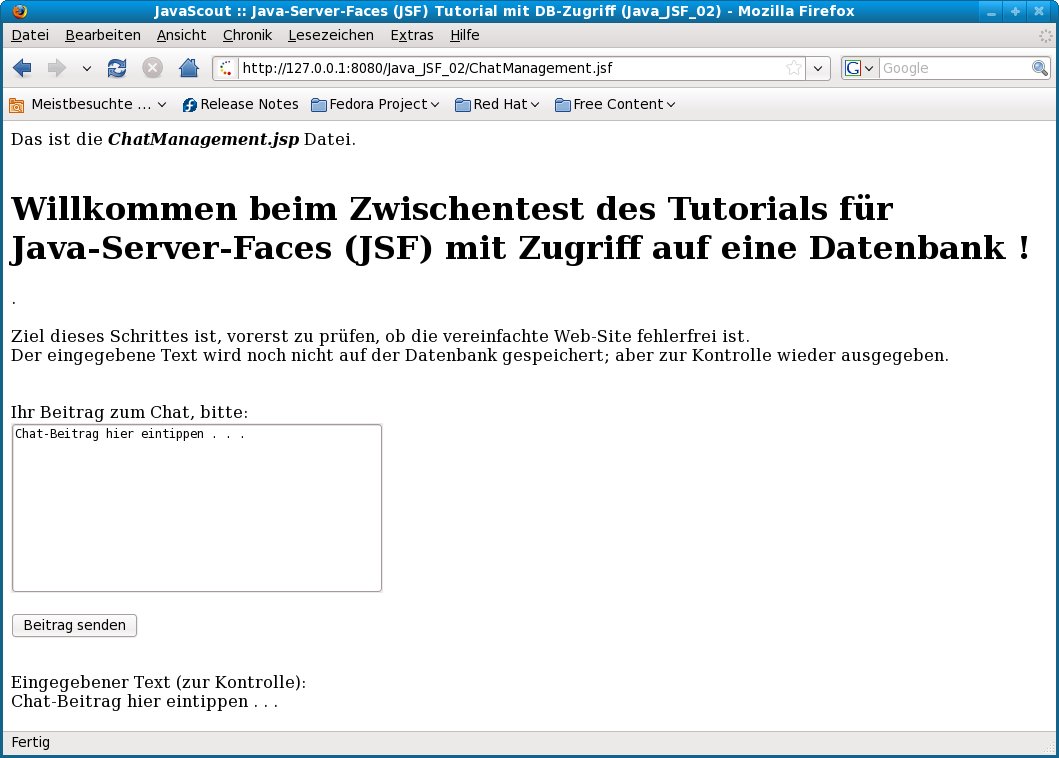Click the Back navigation arrow
The height and width of the screenshot is (758, 1059).
tap(22, 68)
